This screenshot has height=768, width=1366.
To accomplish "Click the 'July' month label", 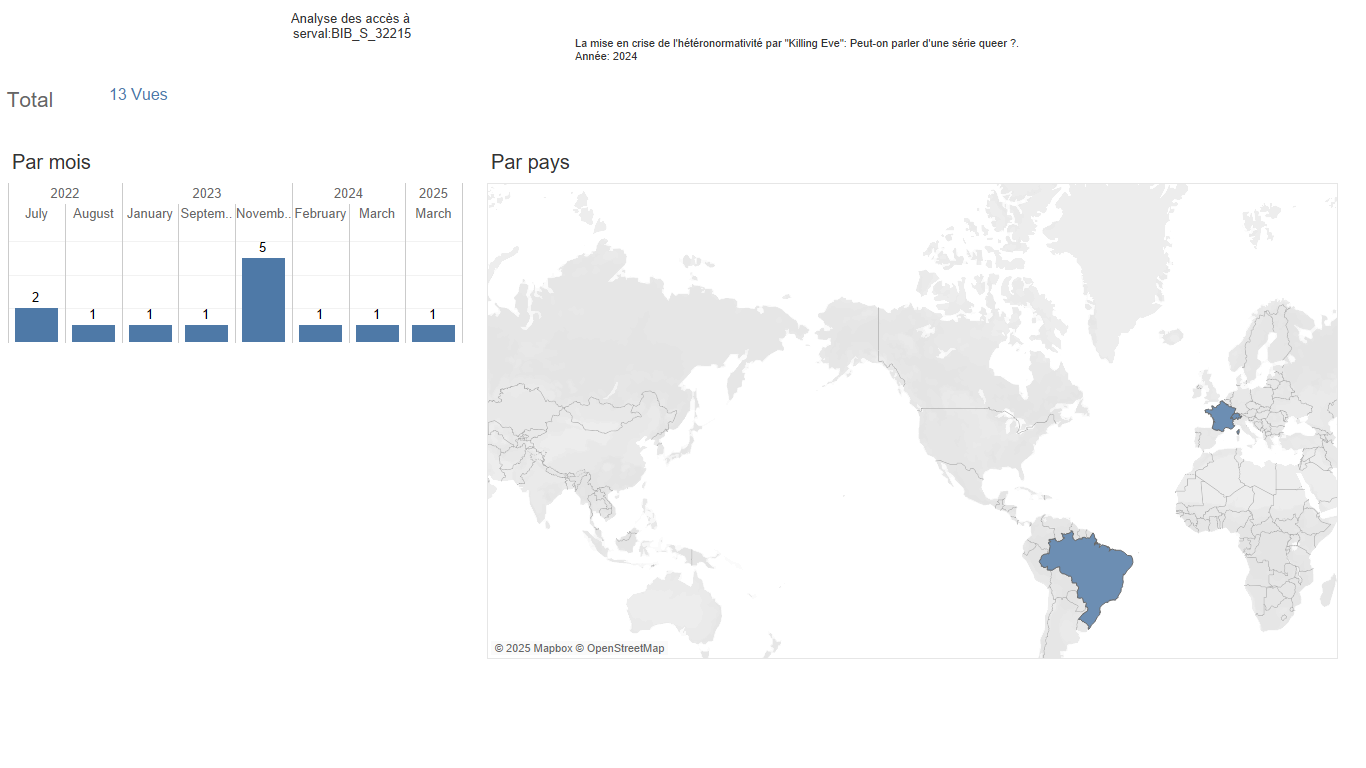I will coord(36,214).
